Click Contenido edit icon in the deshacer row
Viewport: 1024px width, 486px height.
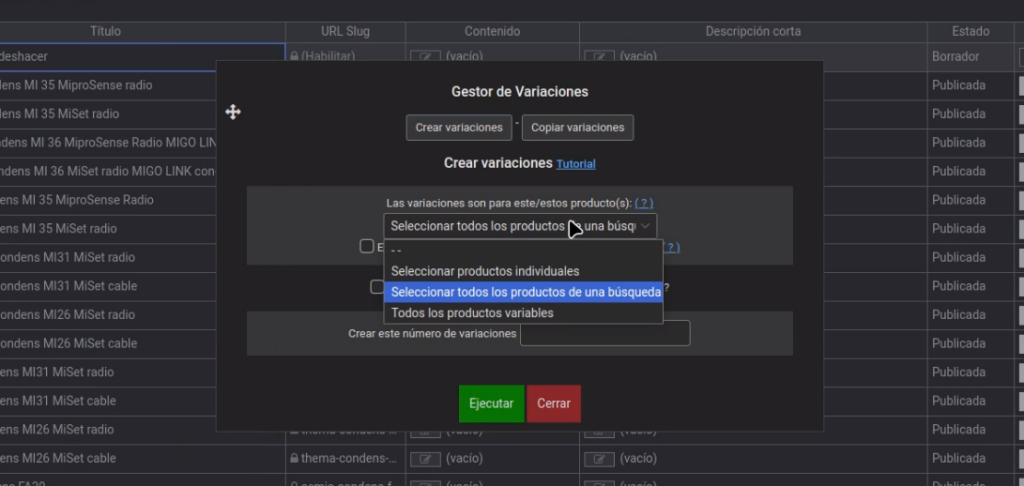pos(425,57)
